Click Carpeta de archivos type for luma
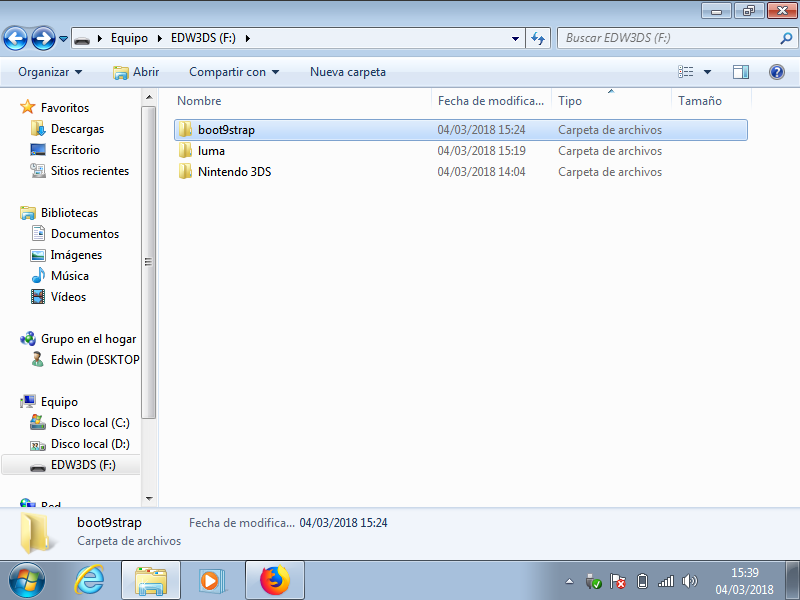 coord(610,151)
